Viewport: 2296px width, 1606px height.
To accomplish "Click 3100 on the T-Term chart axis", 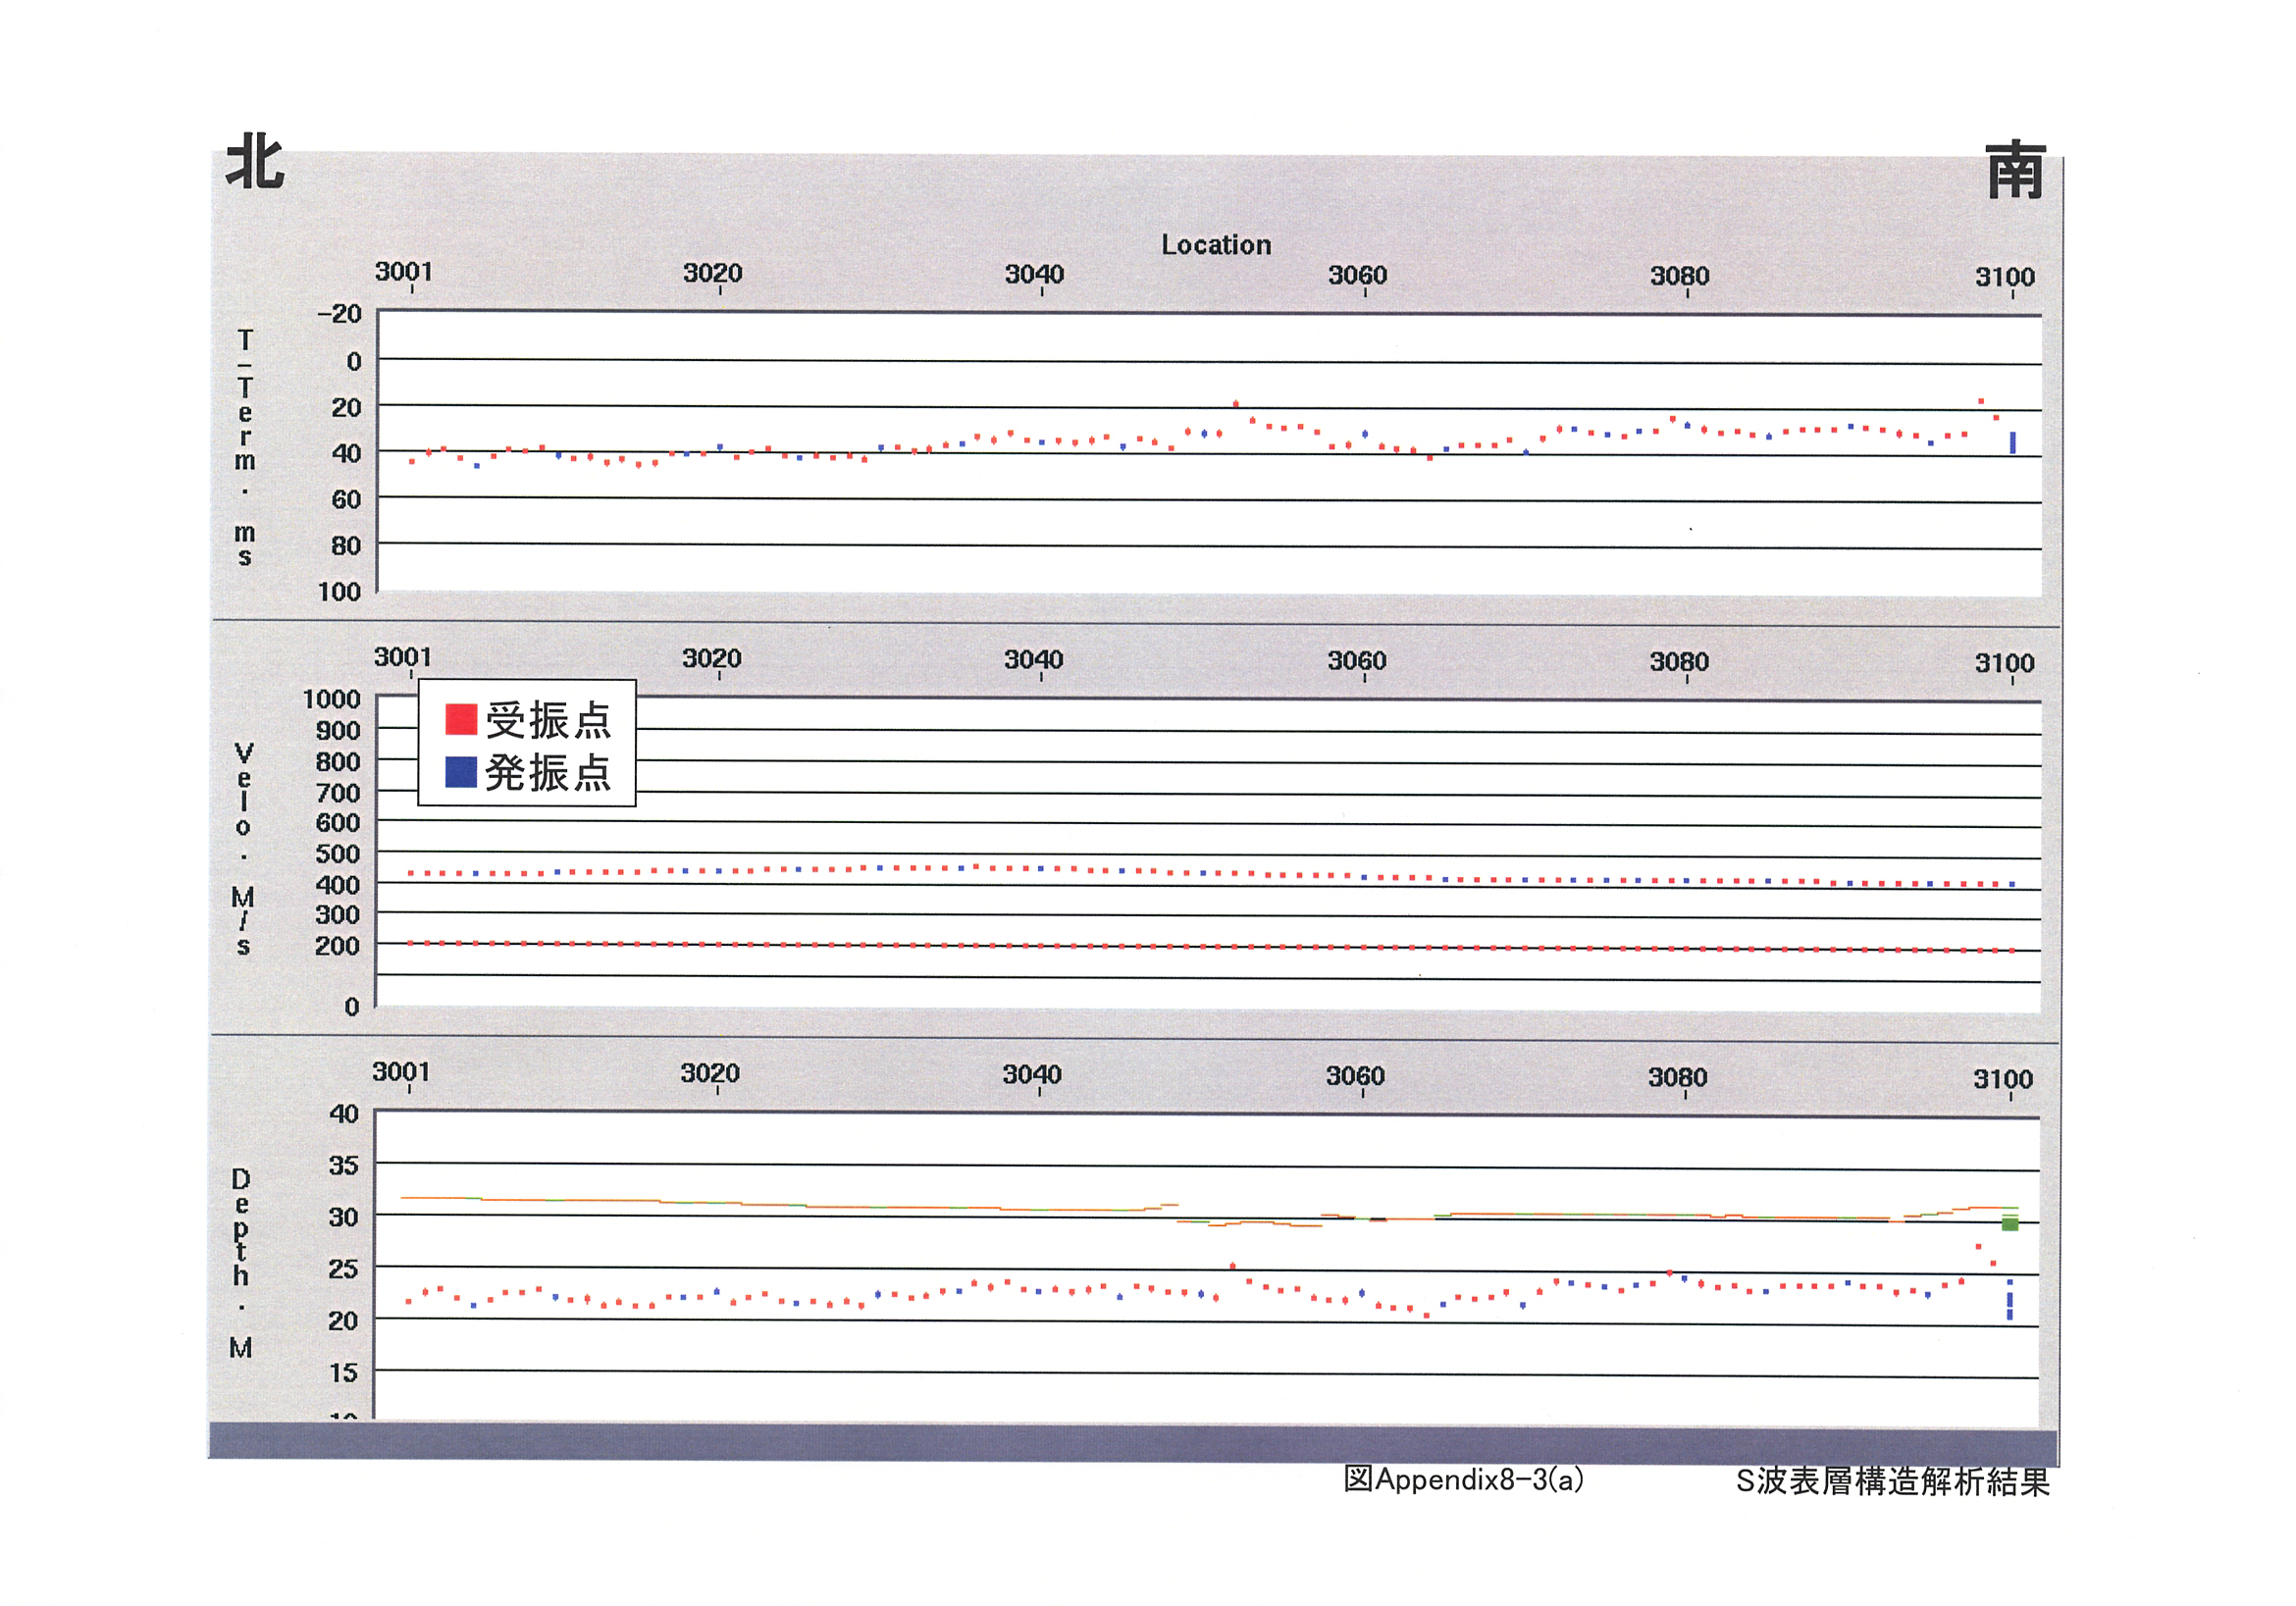I will pos(2005,277).
